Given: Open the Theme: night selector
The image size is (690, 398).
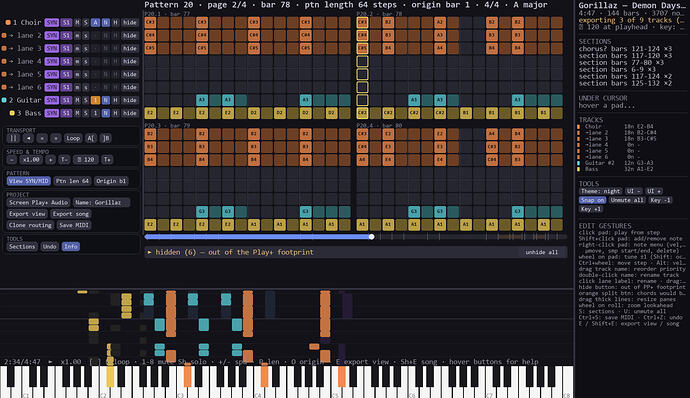Looking at the screenshot, I should (x=600, y=191).
